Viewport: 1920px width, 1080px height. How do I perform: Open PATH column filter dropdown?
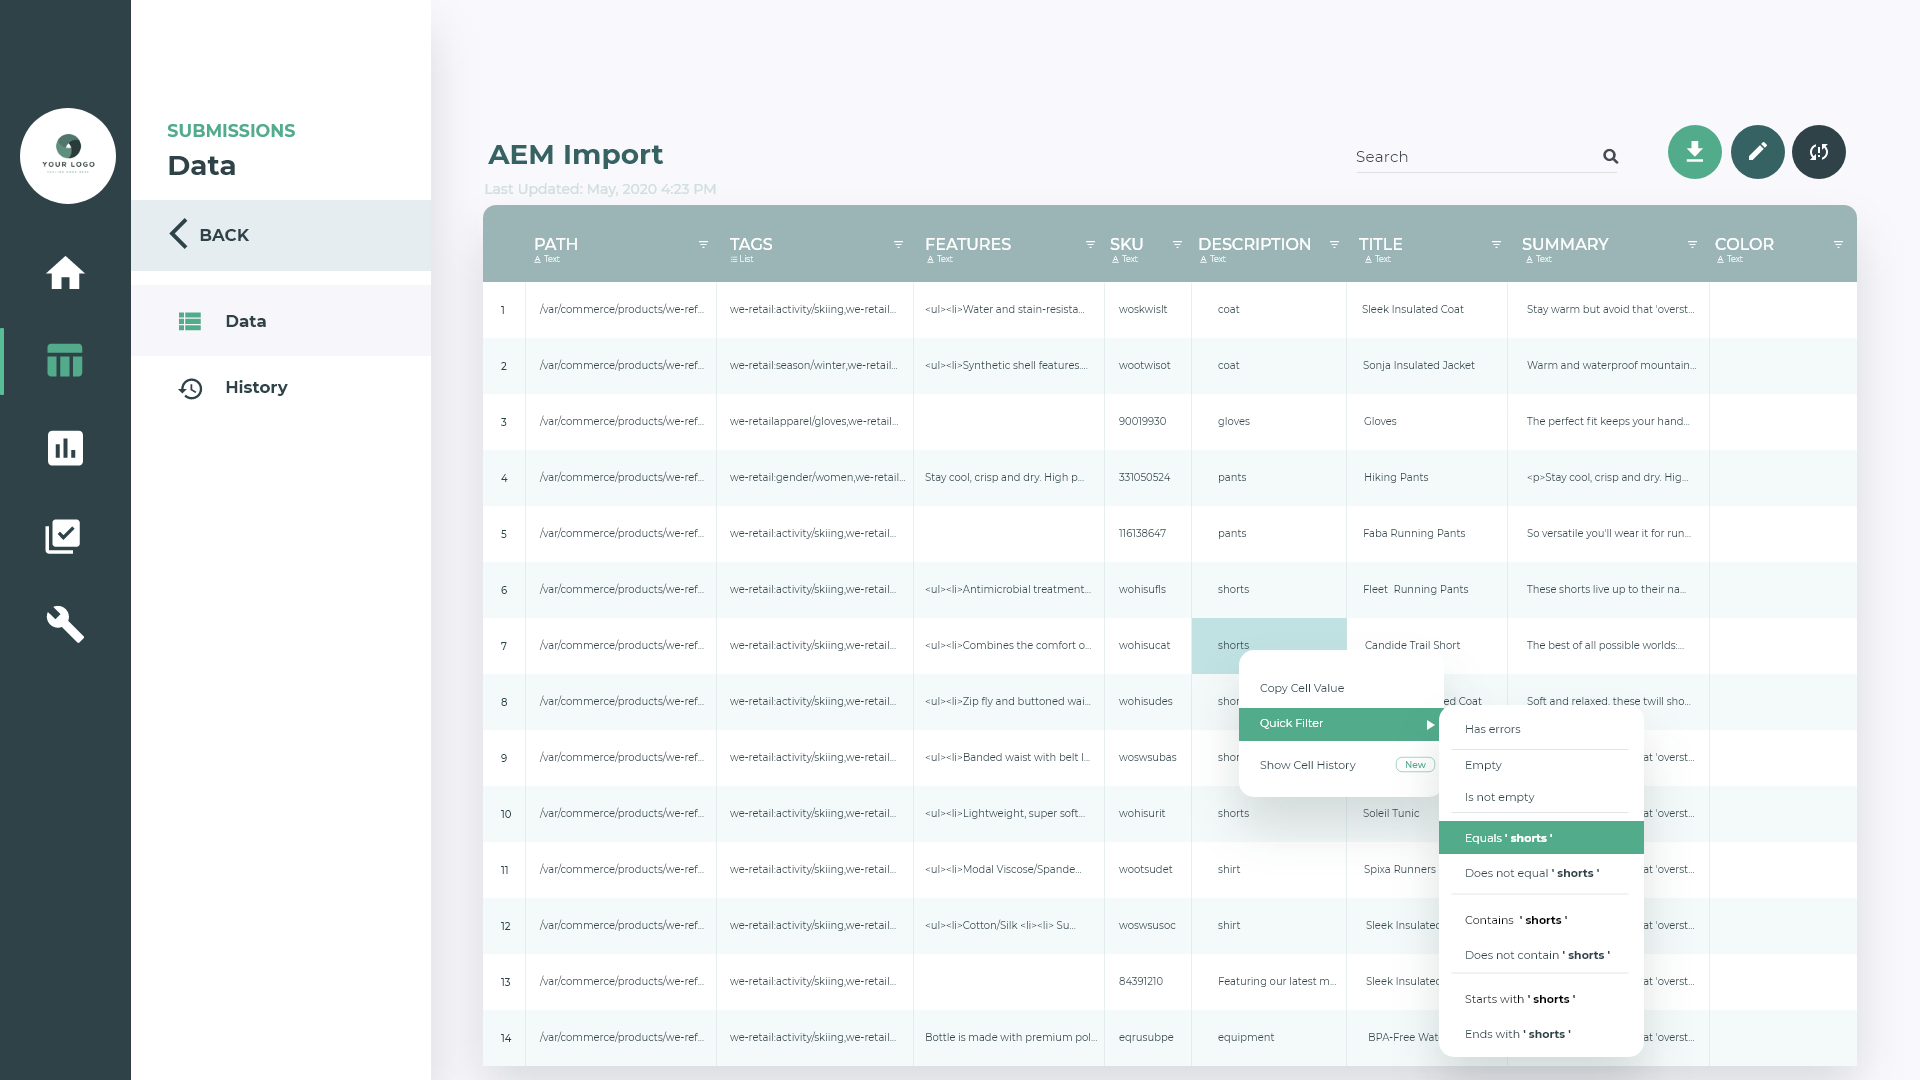pos(703,244)
